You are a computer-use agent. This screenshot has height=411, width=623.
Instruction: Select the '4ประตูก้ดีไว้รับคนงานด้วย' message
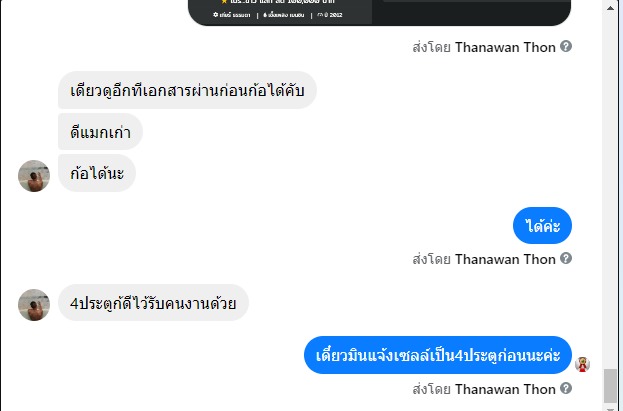click(153, 303)
